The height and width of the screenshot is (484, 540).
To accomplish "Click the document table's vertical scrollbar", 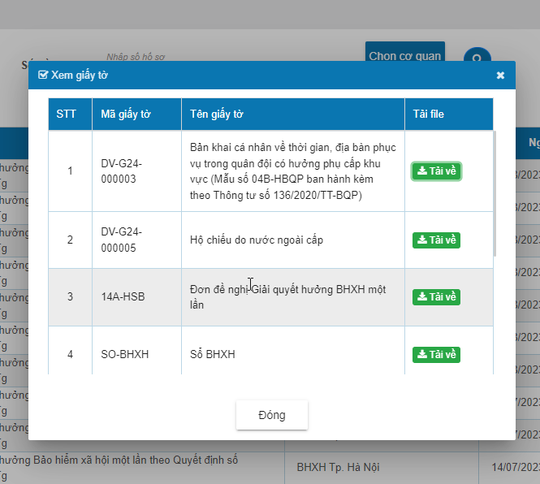I will (x=495, y=193).
